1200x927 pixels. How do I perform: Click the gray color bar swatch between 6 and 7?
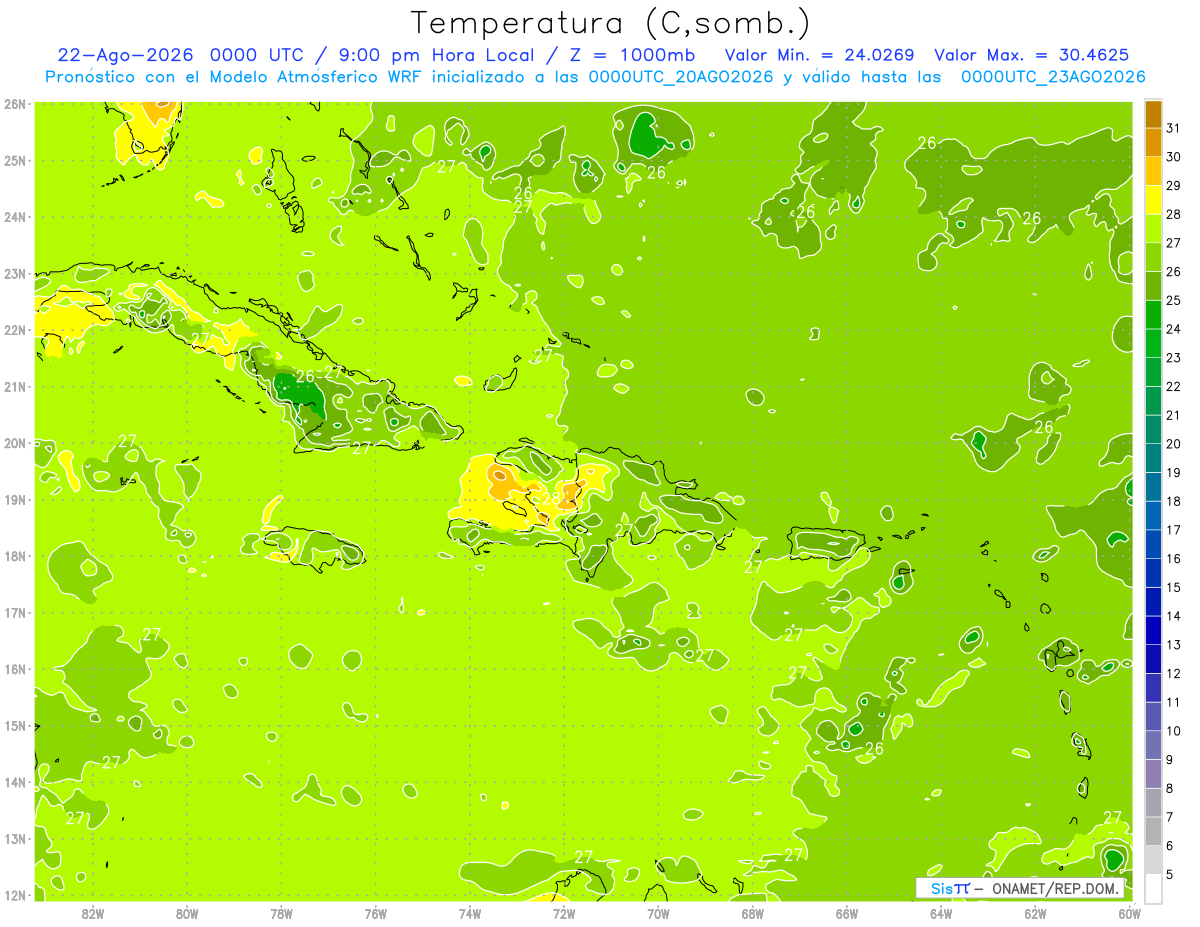click(1153, 831)
